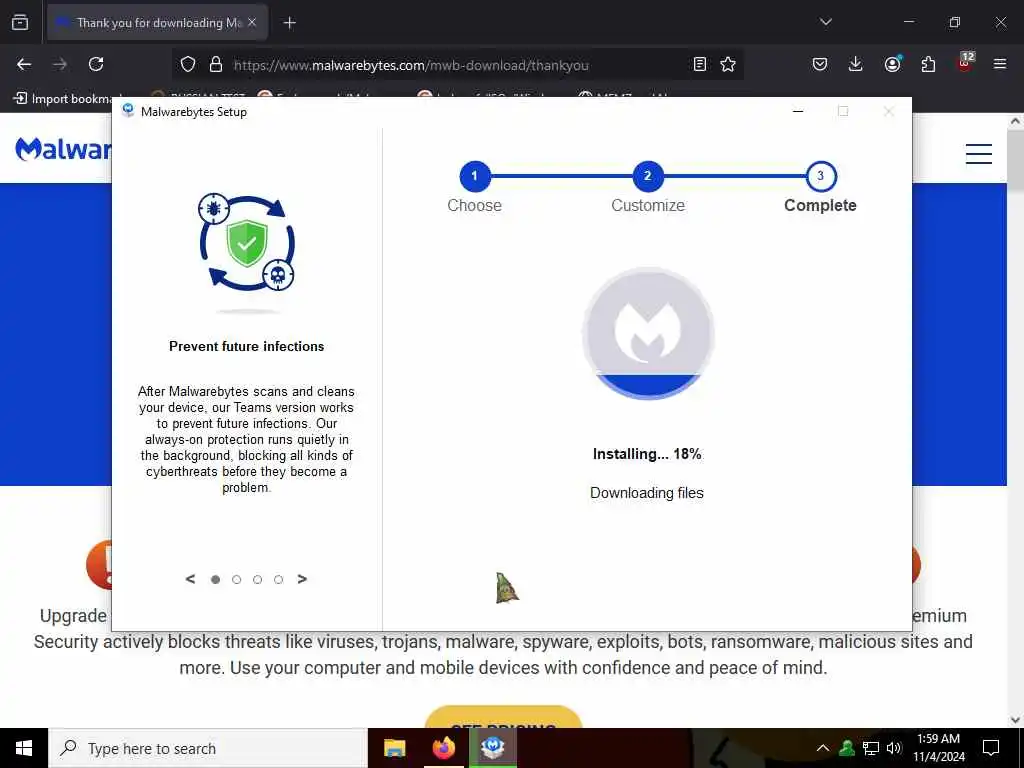Click the green user tray icon
The height and width of the screenshot is (768, 1024).
pos(847,748)
